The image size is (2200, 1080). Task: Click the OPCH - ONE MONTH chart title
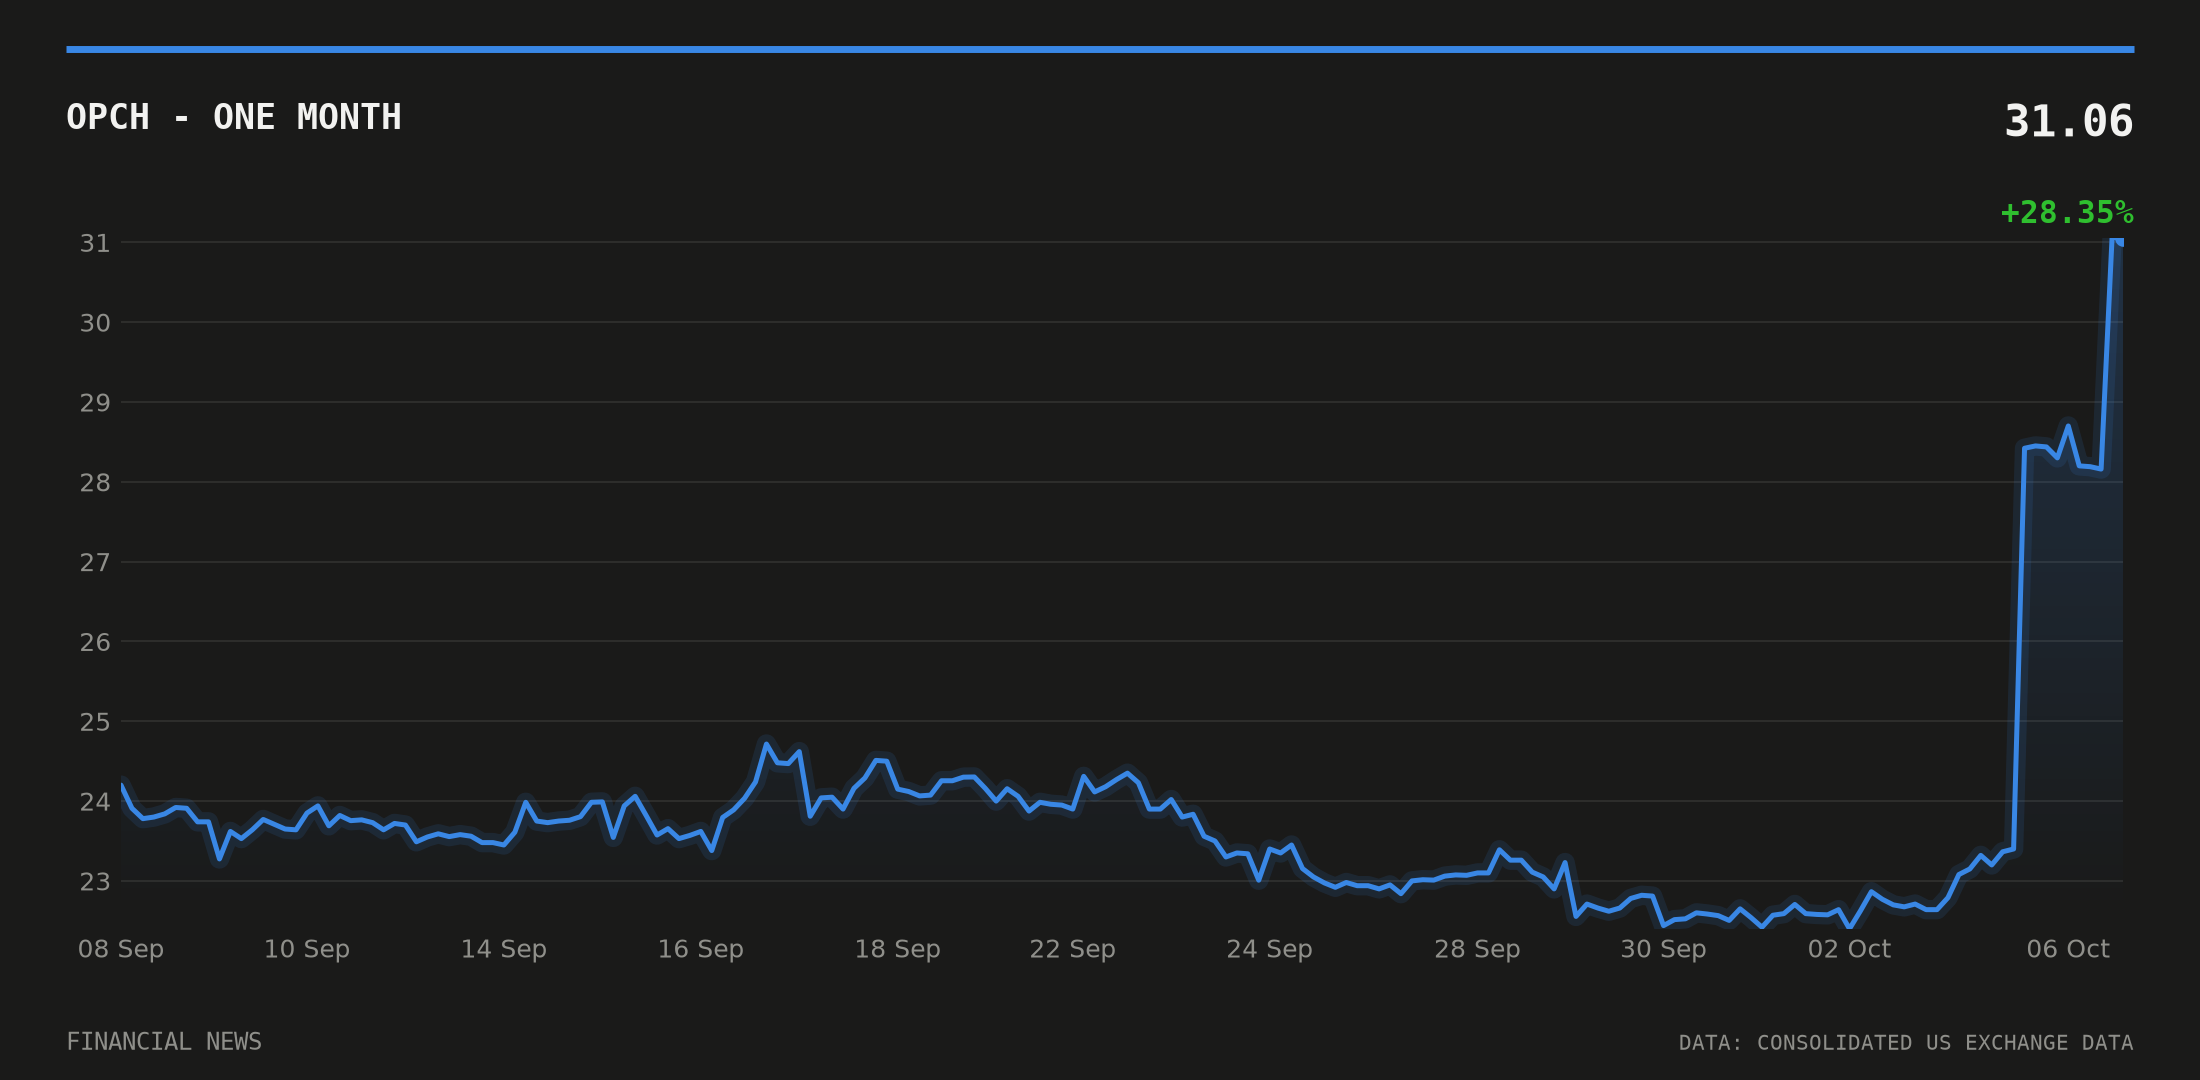pyautogui.click(x=234, y=118)
